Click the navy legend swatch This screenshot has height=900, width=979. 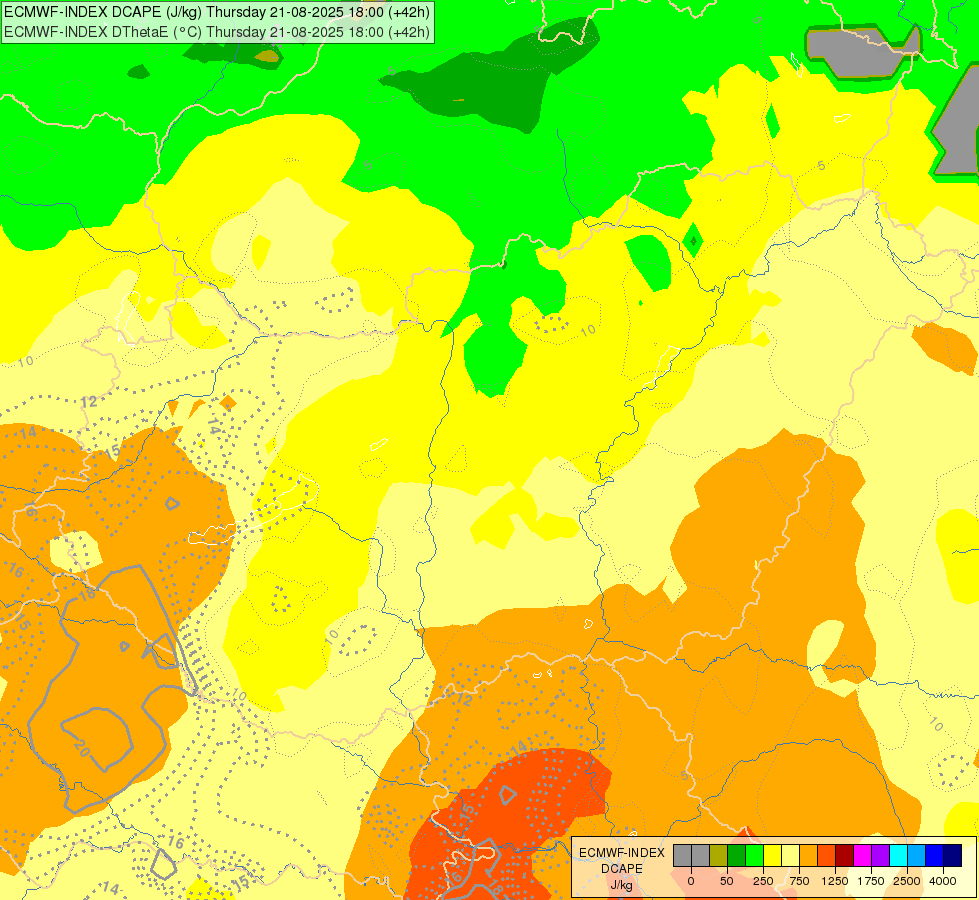click(953, 856)
